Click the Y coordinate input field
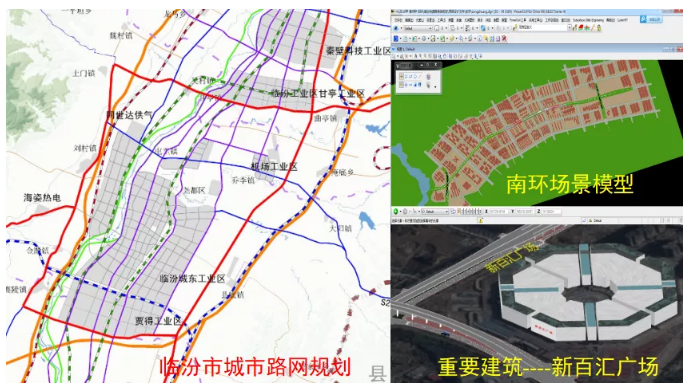 pyautogui.click(x=524, y=211)
